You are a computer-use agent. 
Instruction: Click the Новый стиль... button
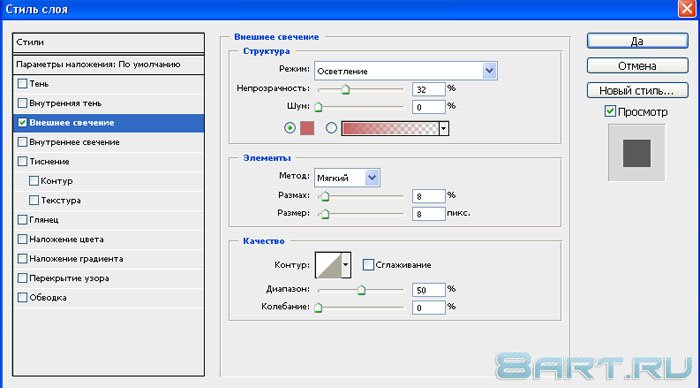coord(637,90)
